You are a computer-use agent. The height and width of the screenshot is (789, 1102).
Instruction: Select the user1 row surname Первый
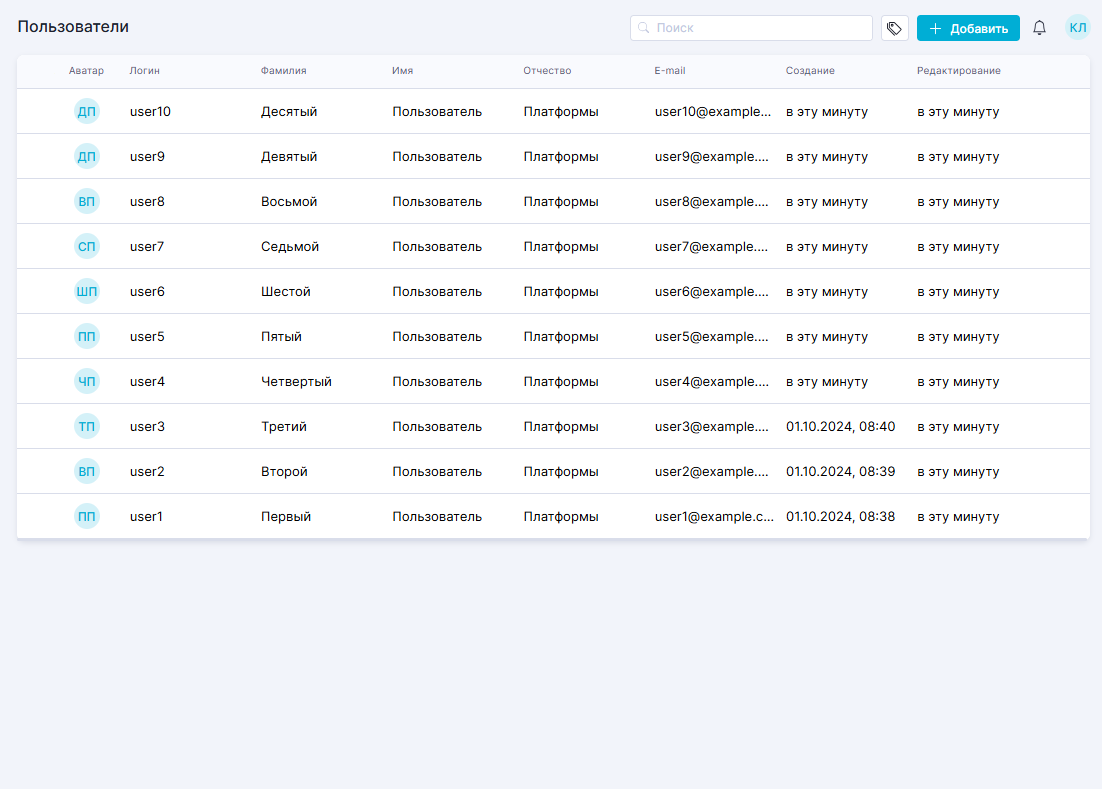[x=286, y=517]
